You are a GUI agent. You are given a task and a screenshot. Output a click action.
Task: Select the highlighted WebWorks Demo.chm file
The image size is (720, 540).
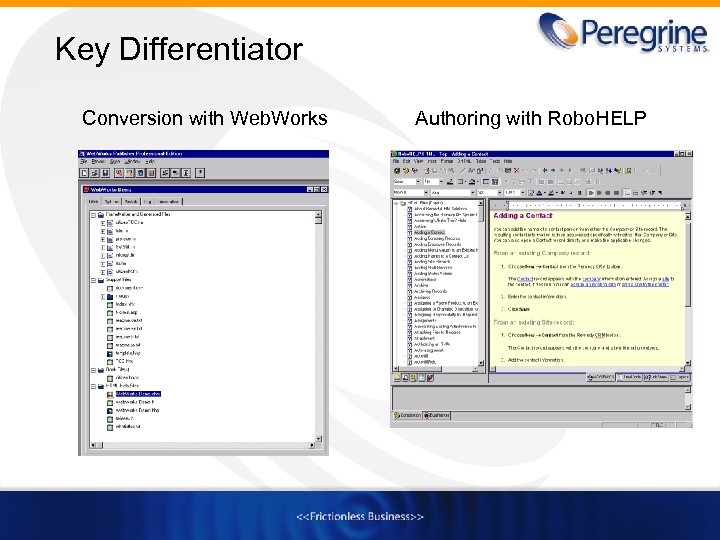[x=138, y=394]
